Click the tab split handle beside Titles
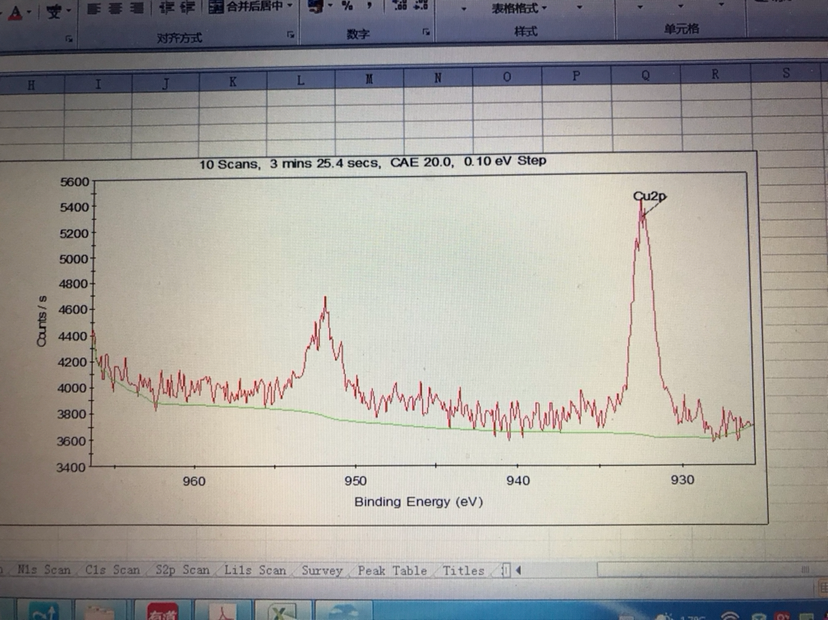This screenshot has width=828, height=620. point(506,570)
